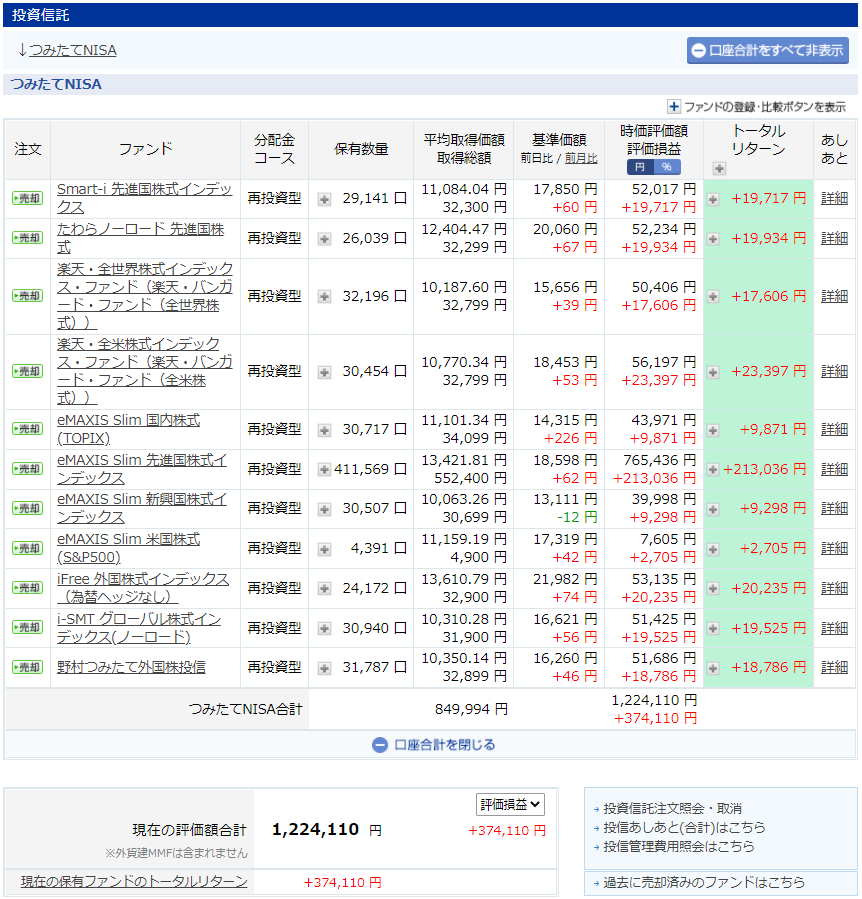The image size is (862, 899).
Task: Open 楽天・全世界株式インデックス・ファンド fund link
Action: pyautogui.click(x=145, y=296)
